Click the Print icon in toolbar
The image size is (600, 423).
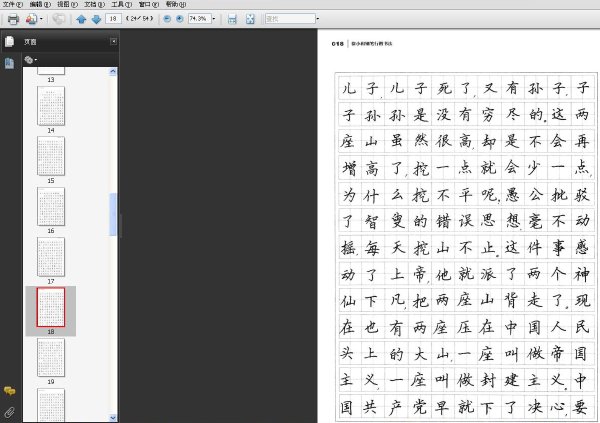tap(13, 19)
